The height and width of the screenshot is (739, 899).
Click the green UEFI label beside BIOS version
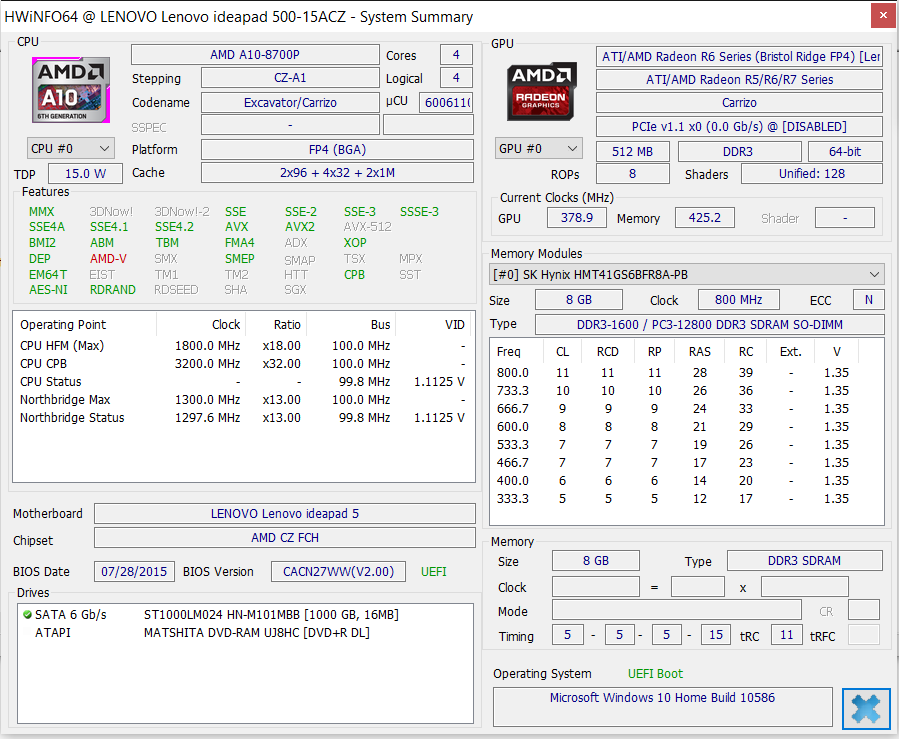tap(433, 572)
